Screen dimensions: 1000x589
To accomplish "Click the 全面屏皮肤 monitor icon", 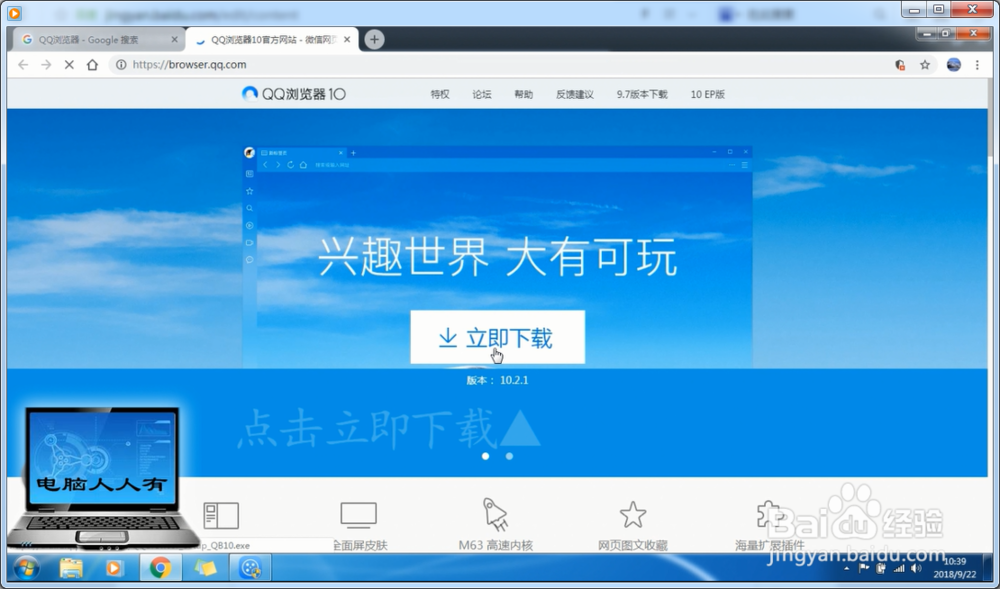I will [x=358, y=515].
